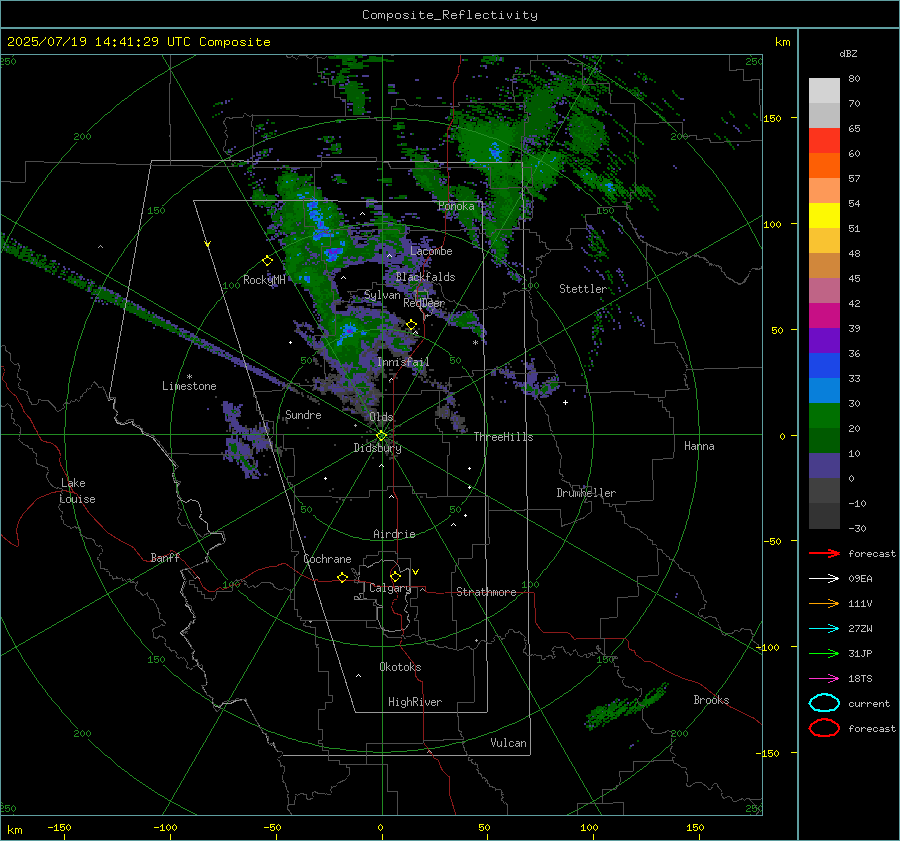Viewport: 900px width, 841px height.
Task: Click the cyan 27ZW arrow icon
Action: (x=824, y=629)
